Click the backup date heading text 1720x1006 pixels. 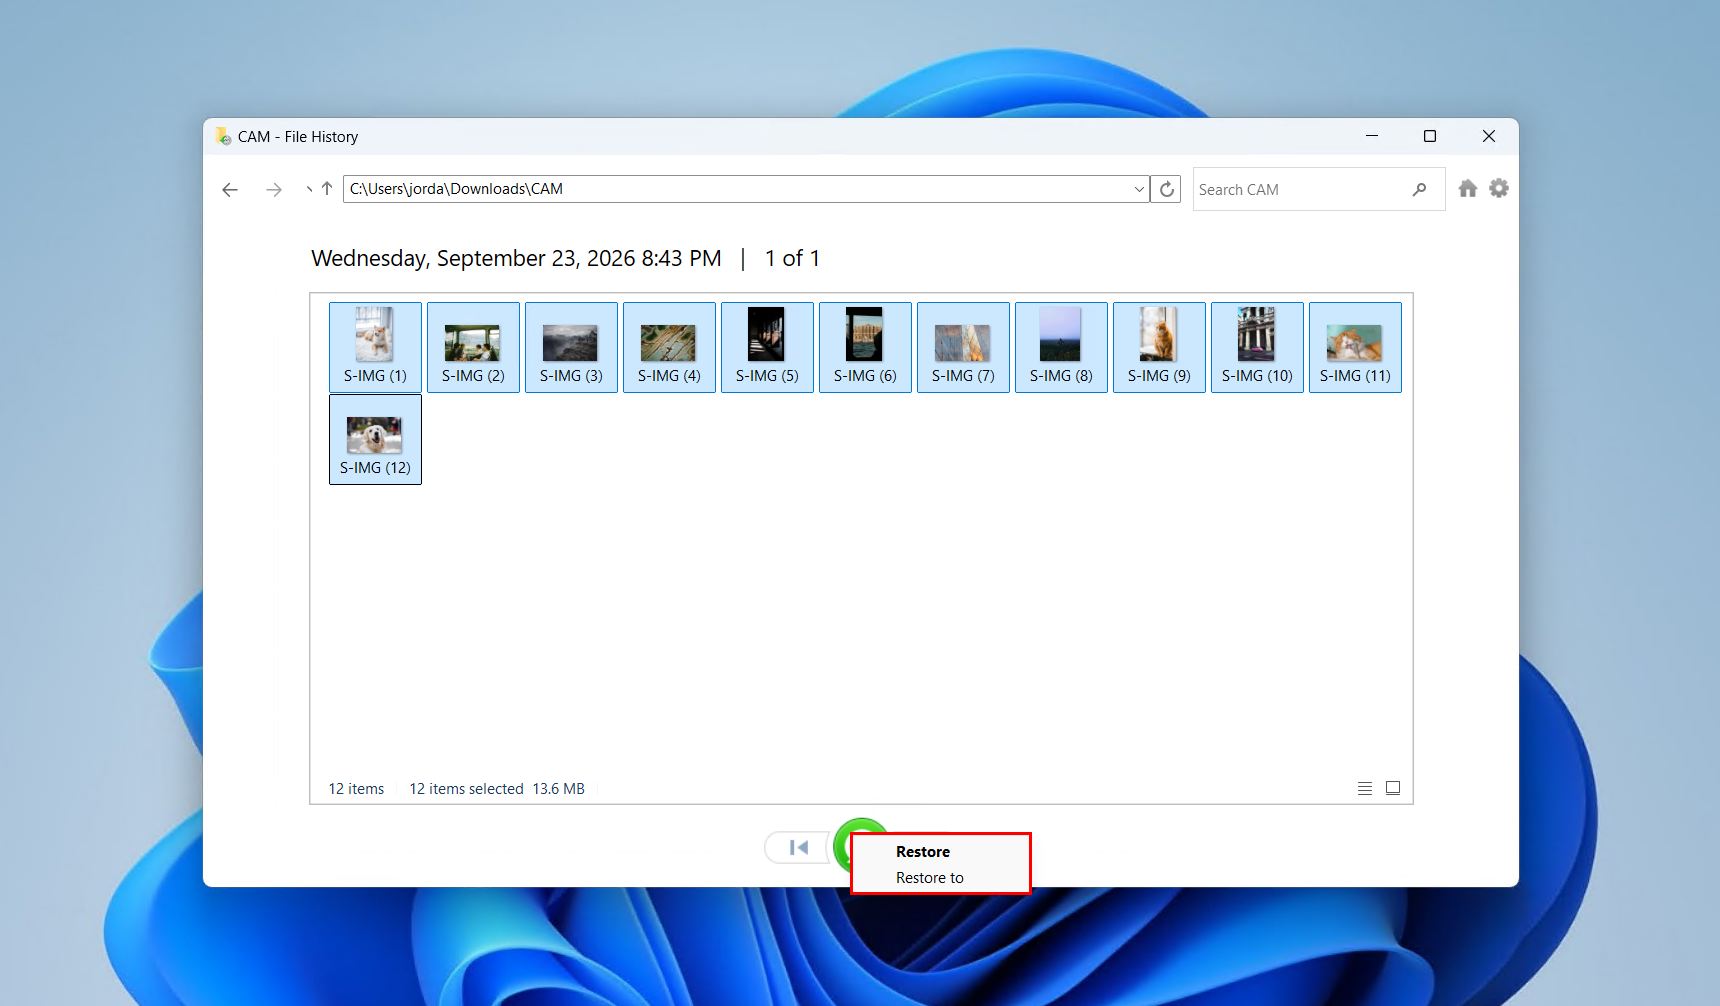[516, 258]
